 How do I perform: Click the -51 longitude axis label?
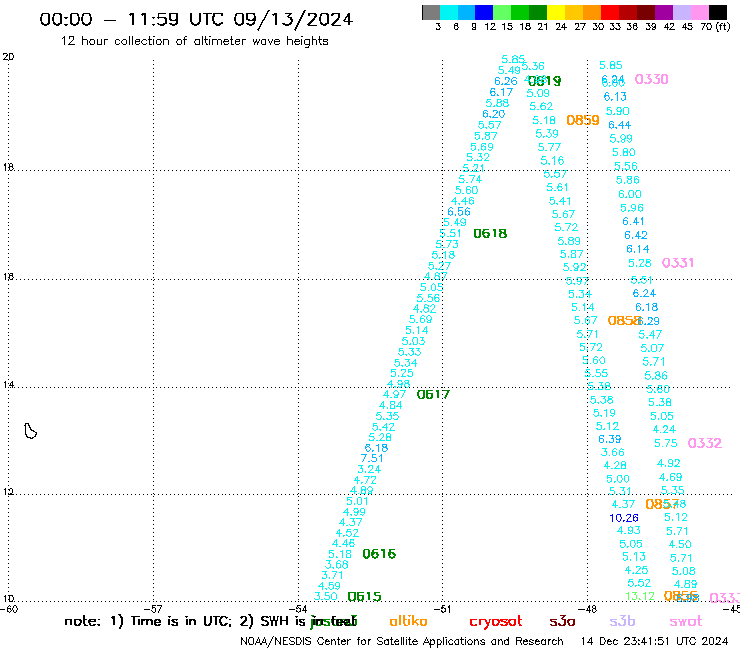coord(442,609)
